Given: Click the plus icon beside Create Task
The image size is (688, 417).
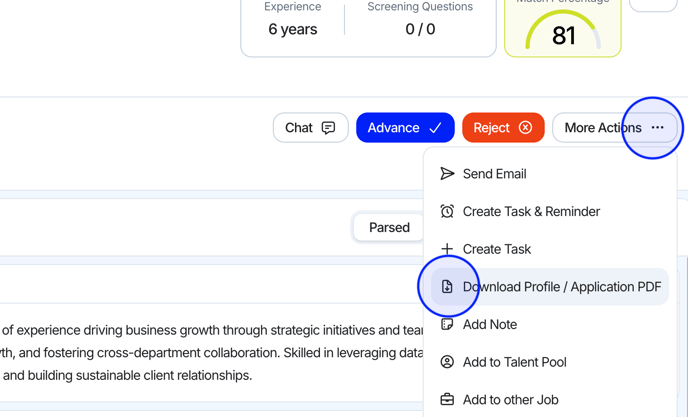Looking at the screenshot, I should (447, 249).
